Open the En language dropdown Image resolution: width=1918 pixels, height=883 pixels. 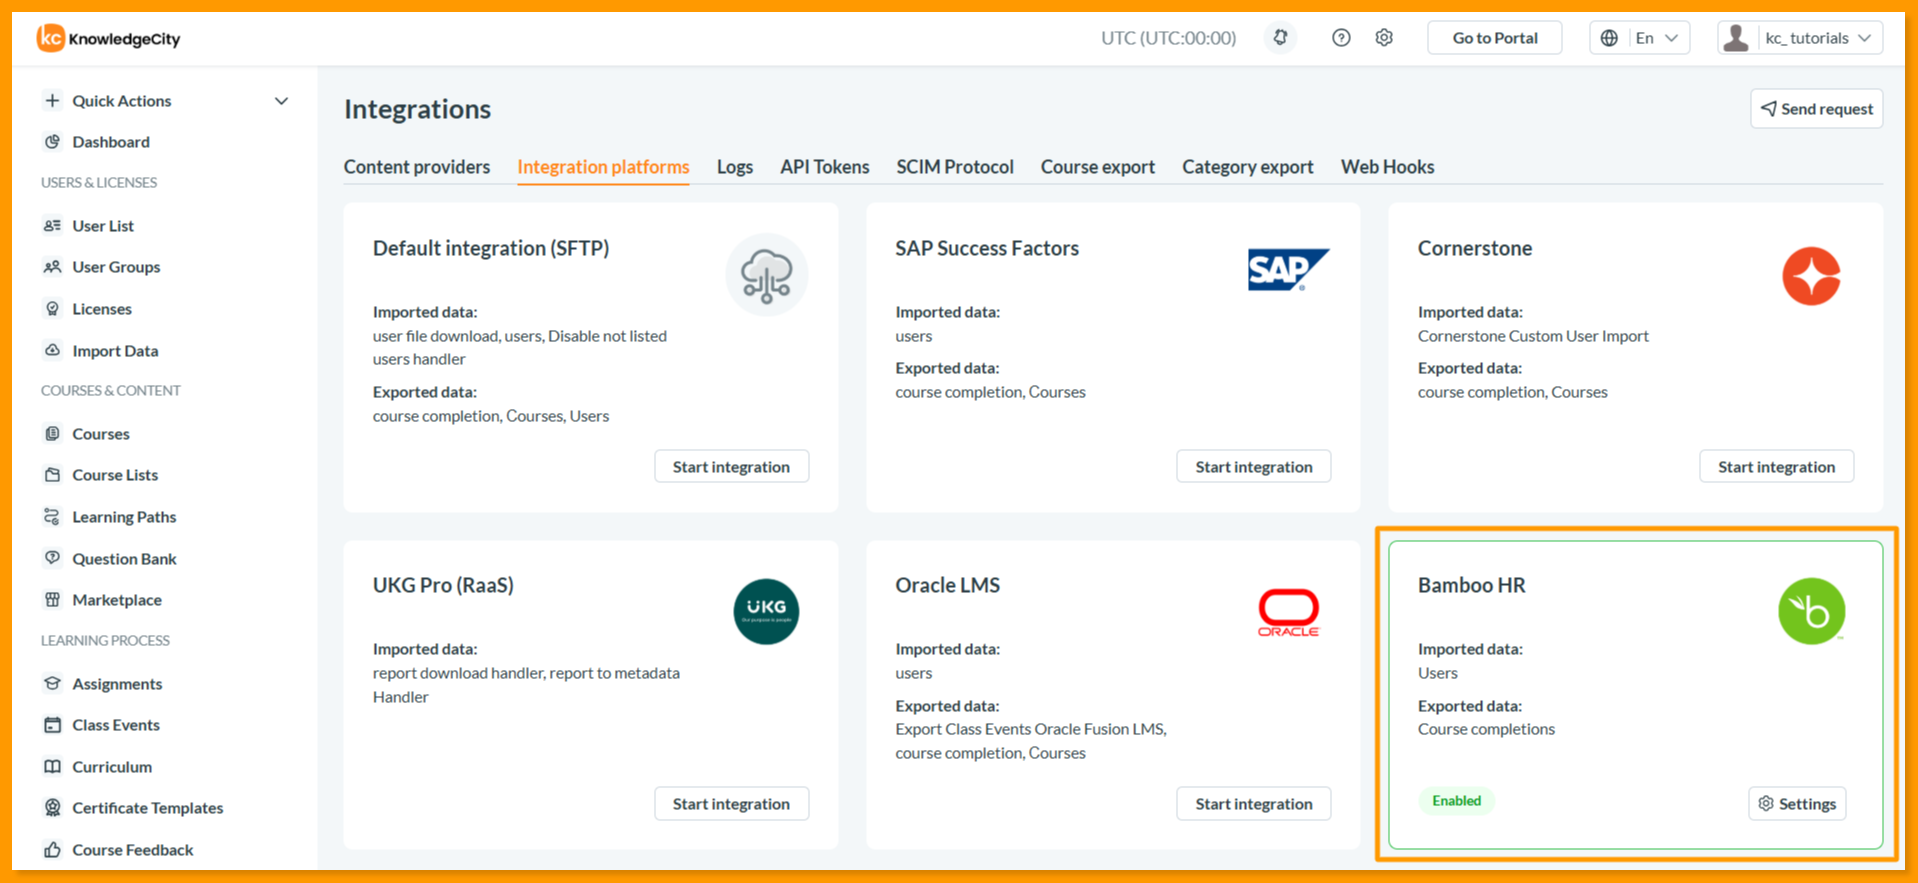click(x=1639, y=38)
